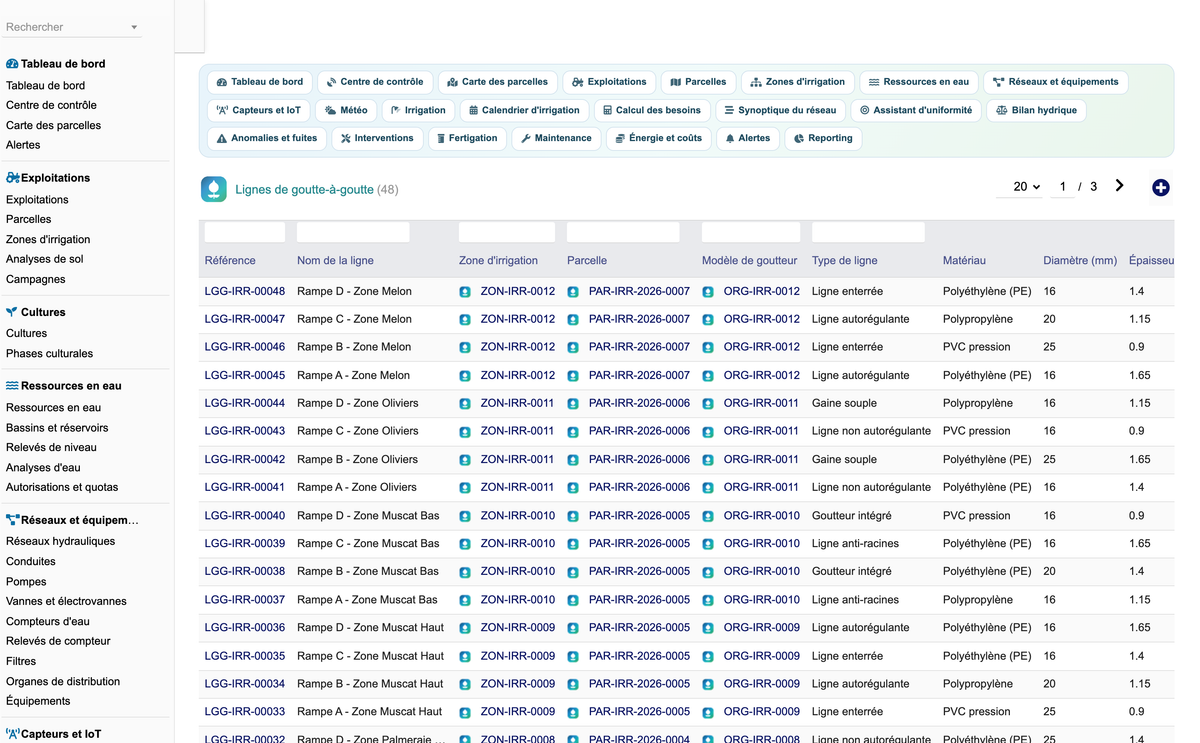Select Bassins et réservoirs in the sidebar
Viewport: 1200px width, 743px height.
(57, 427)
